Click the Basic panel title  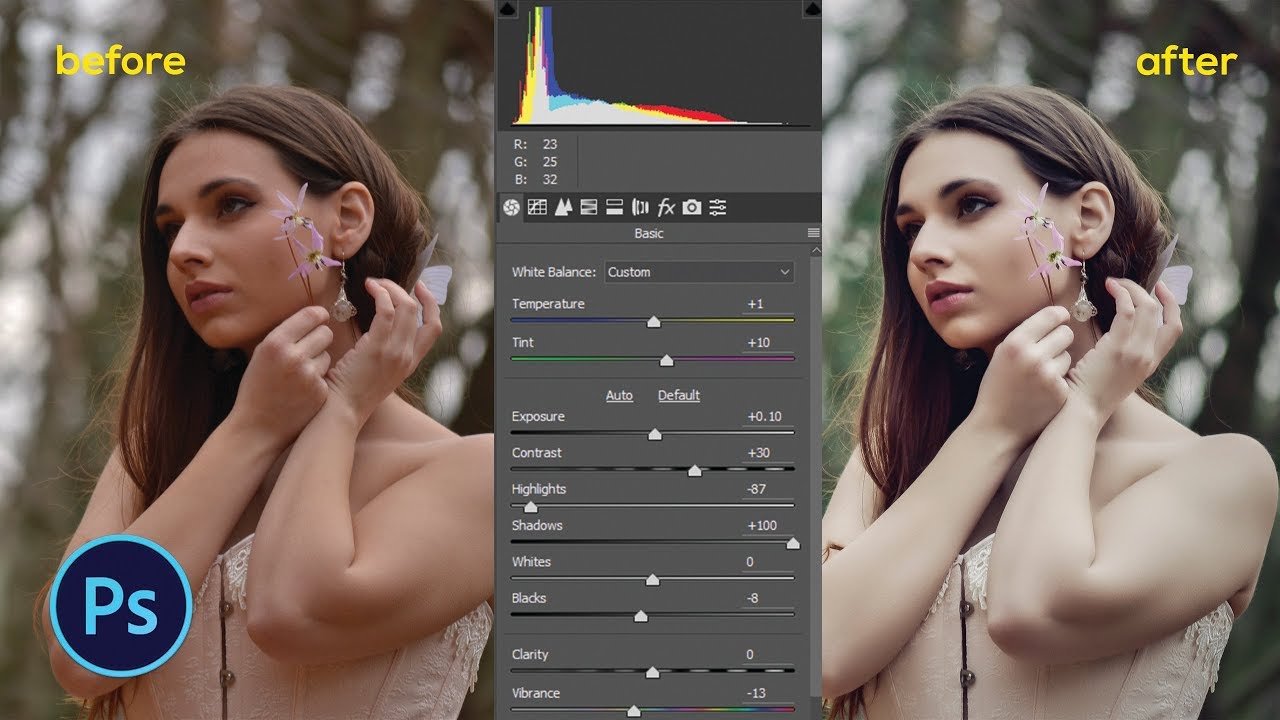tap(649, 233)
